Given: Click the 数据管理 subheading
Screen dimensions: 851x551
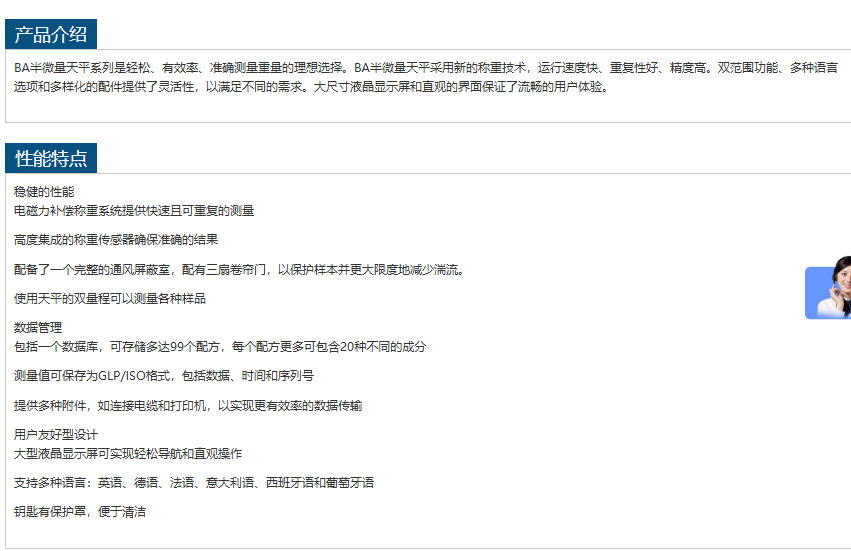Looking at the screenshot, I should [38, 328].
